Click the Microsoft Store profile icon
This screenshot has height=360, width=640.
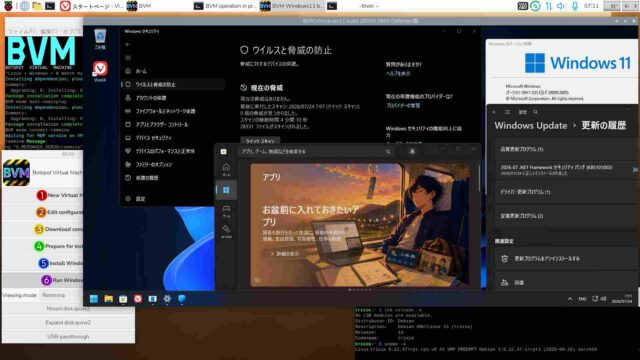coord(412,151)
